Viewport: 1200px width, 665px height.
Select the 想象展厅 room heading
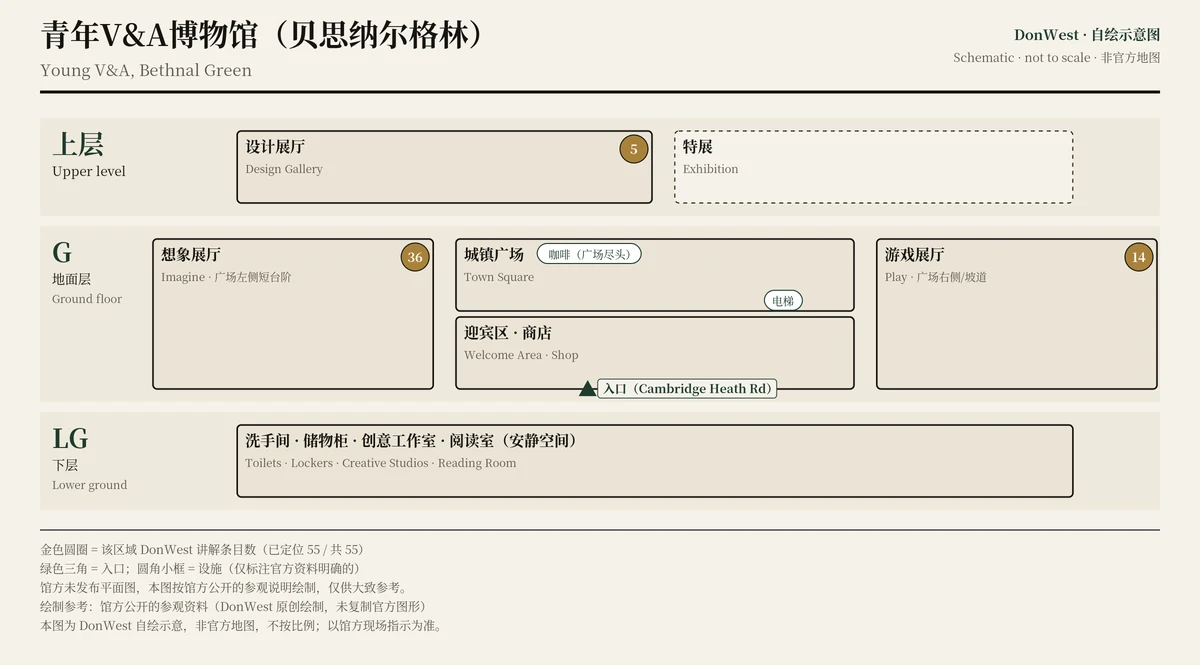(191, 255)
